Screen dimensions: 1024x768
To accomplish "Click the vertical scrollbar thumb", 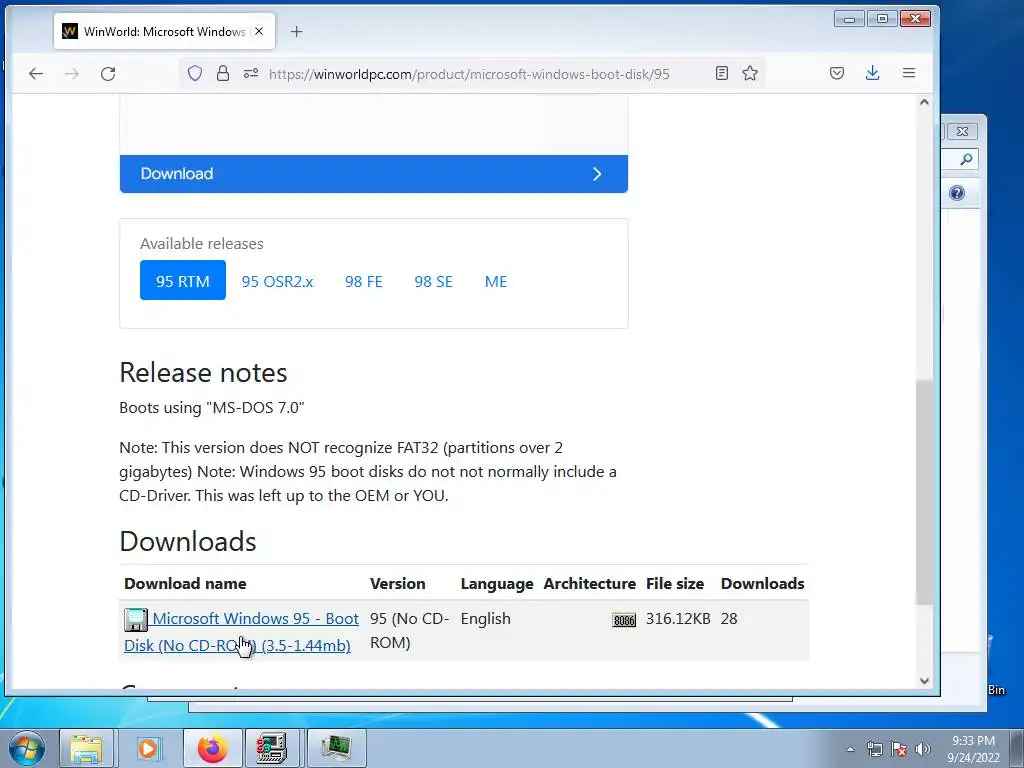I will [x=924, y=492].
